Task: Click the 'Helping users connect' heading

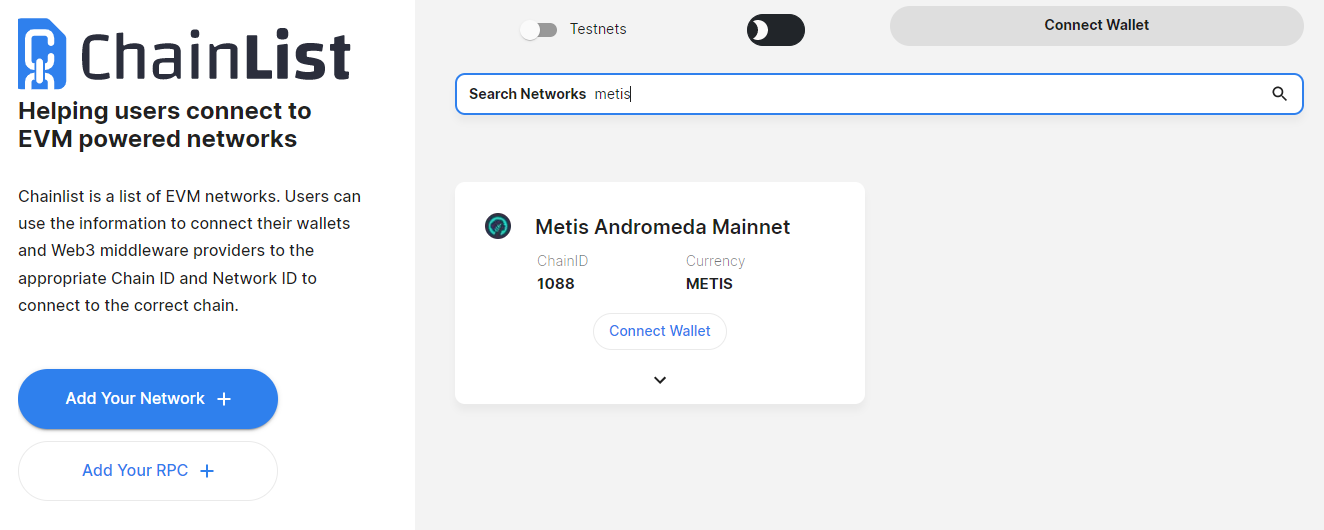Action: (165, 125)
